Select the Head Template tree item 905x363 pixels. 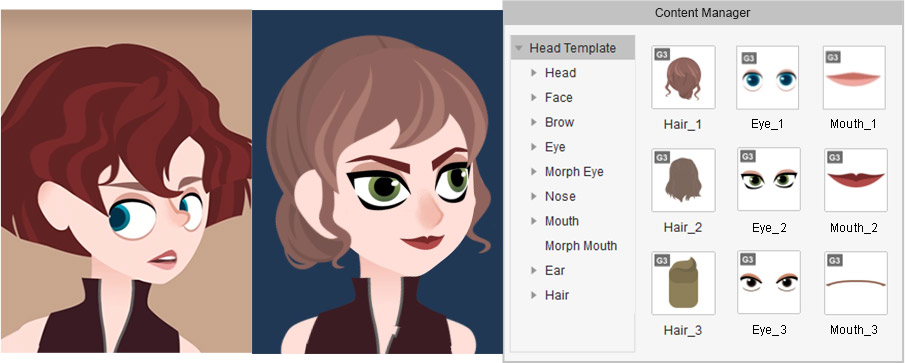(573, 48)
